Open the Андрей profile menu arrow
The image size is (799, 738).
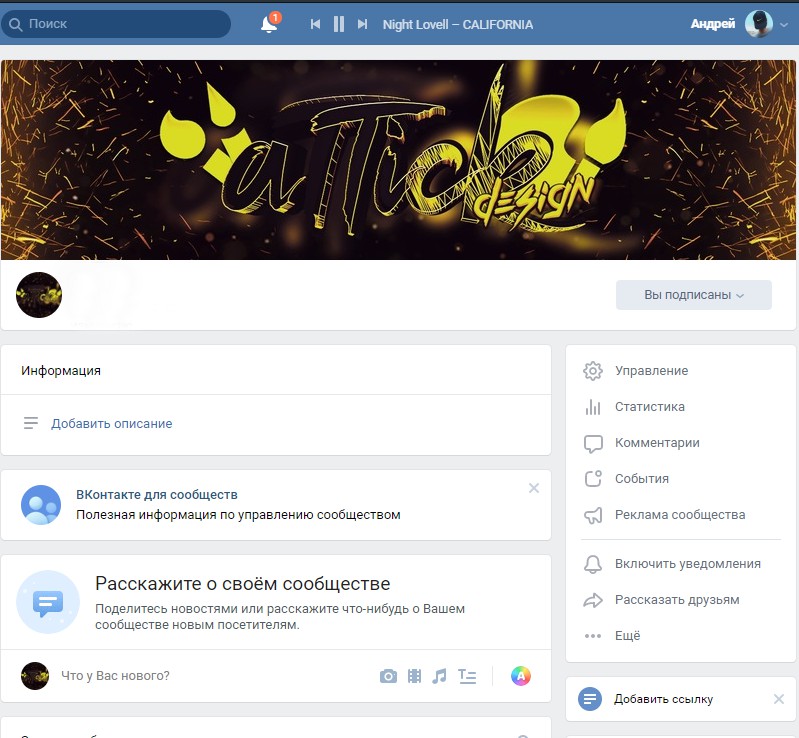(x=785, y=24)
